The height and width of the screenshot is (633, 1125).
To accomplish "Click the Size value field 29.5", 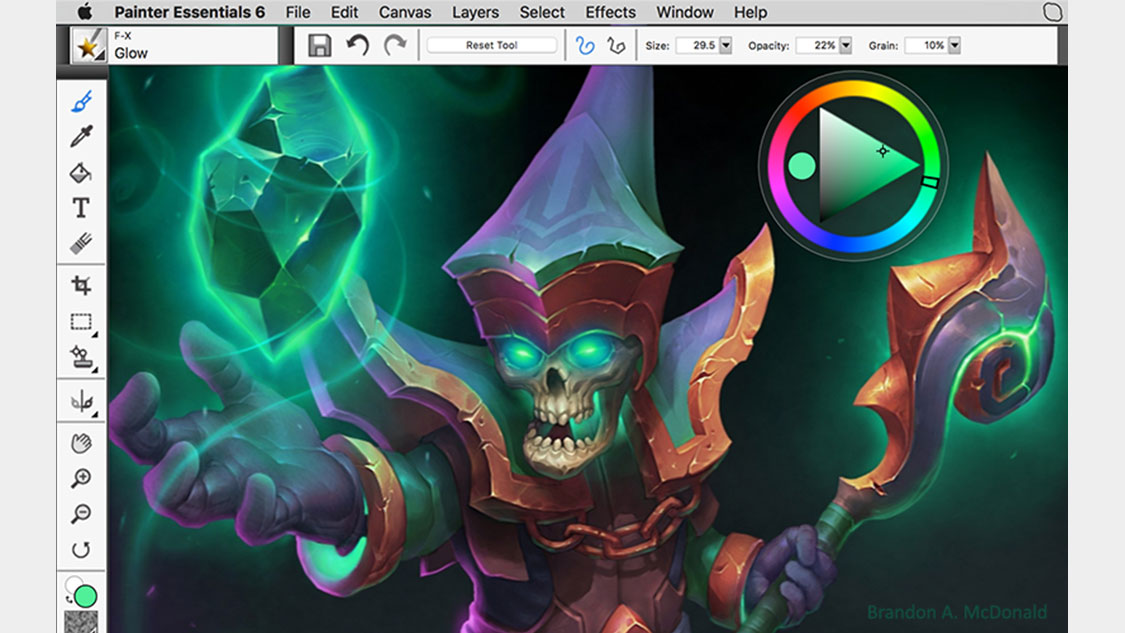I will point(697,45).
